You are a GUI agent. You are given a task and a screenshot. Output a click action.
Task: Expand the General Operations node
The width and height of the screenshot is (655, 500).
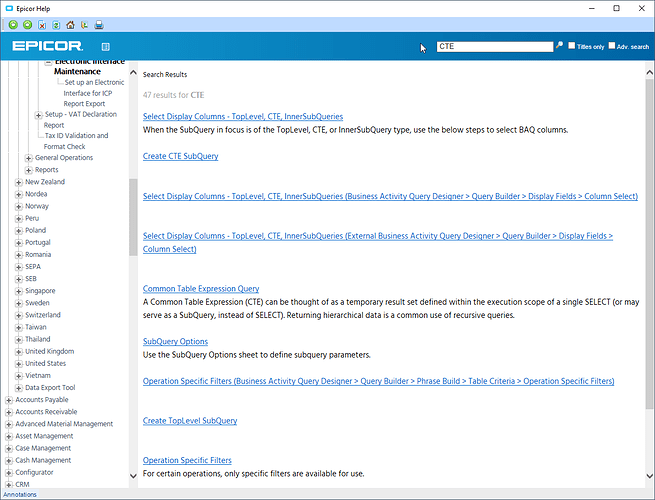[x=28, y=158]
